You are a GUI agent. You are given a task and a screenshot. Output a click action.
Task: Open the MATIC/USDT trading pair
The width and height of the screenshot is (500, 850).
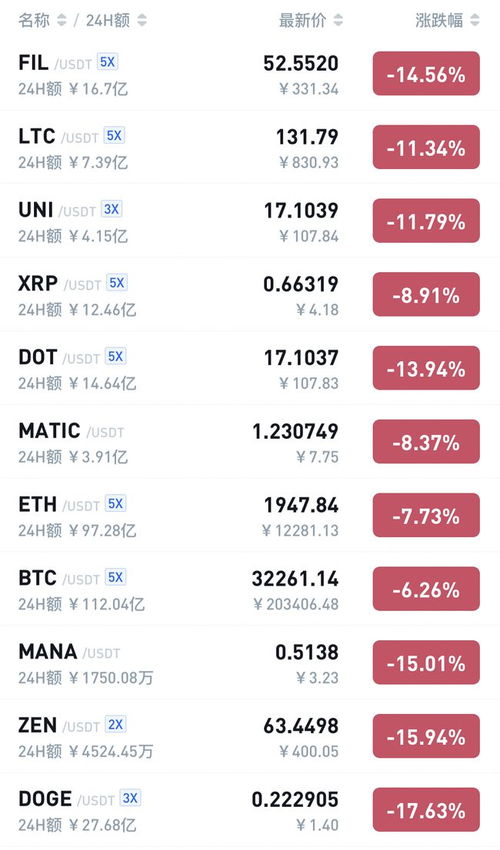(250, 441)
